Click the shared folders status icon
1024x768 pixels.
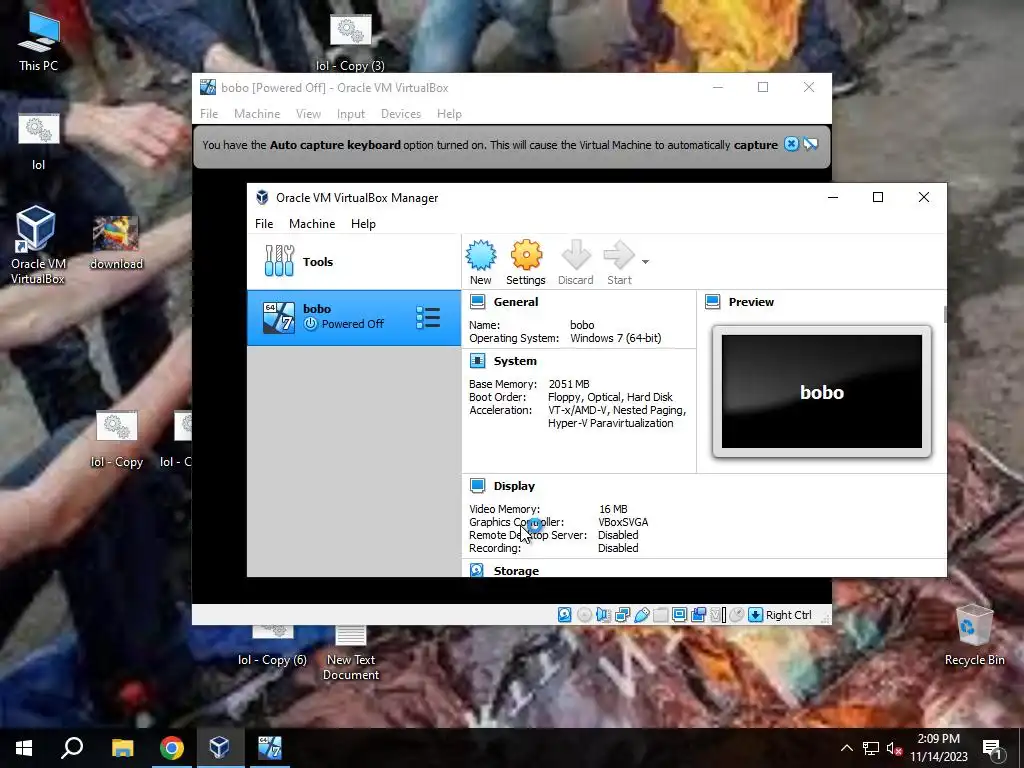(660, 615)
